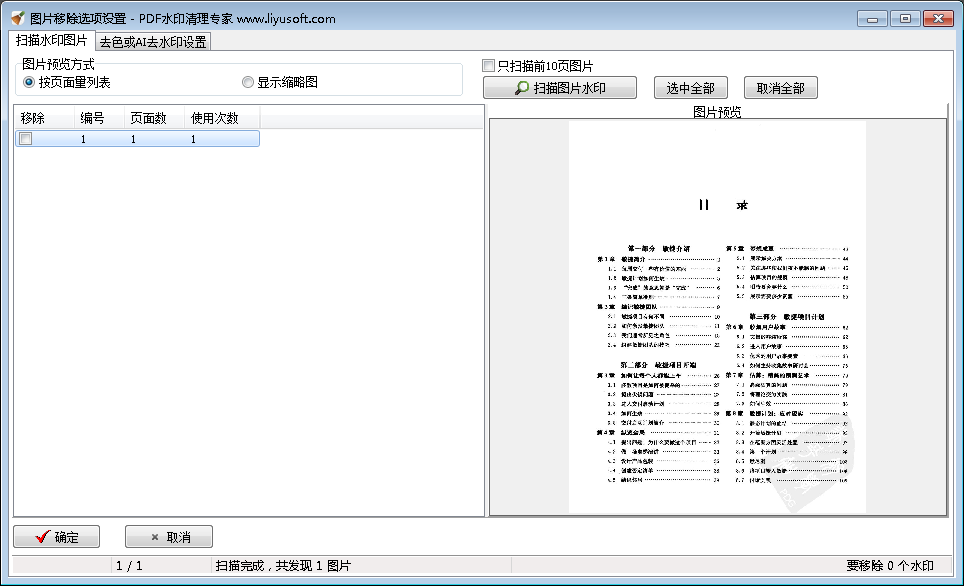Confirm settings with the 确定 button
The width and height of the screenshot is (964, 586).
click(x=57, y=536)
